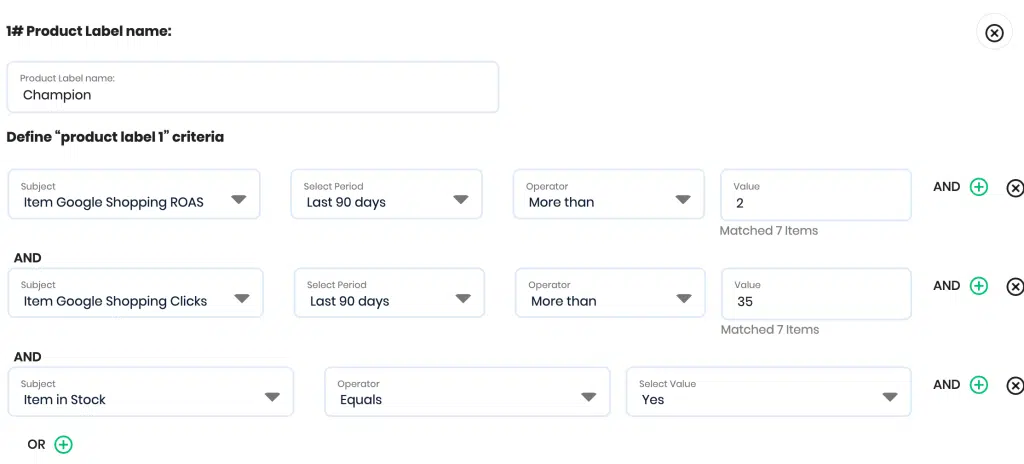Click the Value field containing 2
The image size is (1024, 464).
point(816,195)
